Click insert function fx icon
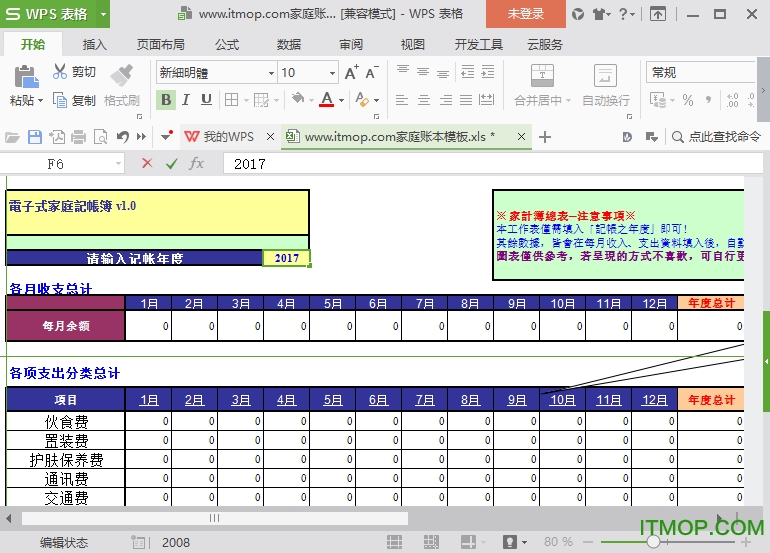Viewport: 770px width, 553px height. pos(196,163)
